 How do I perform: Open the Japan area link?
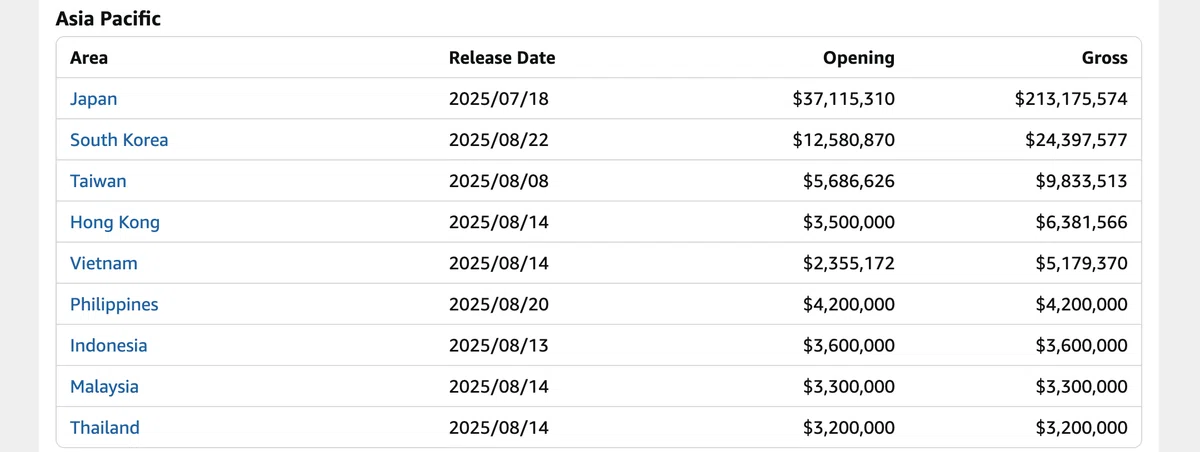93,99
